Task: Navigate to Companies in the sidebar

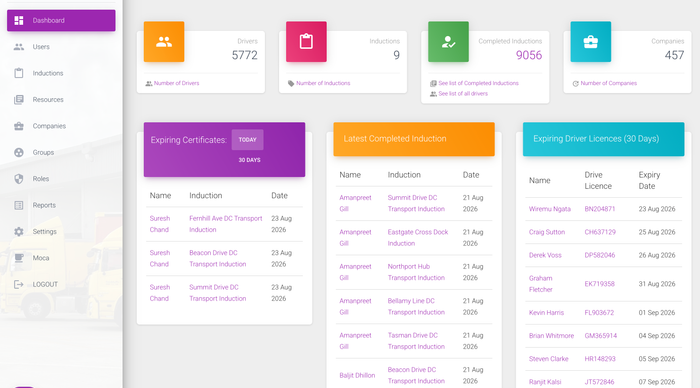Action: (x=61, y=126)
